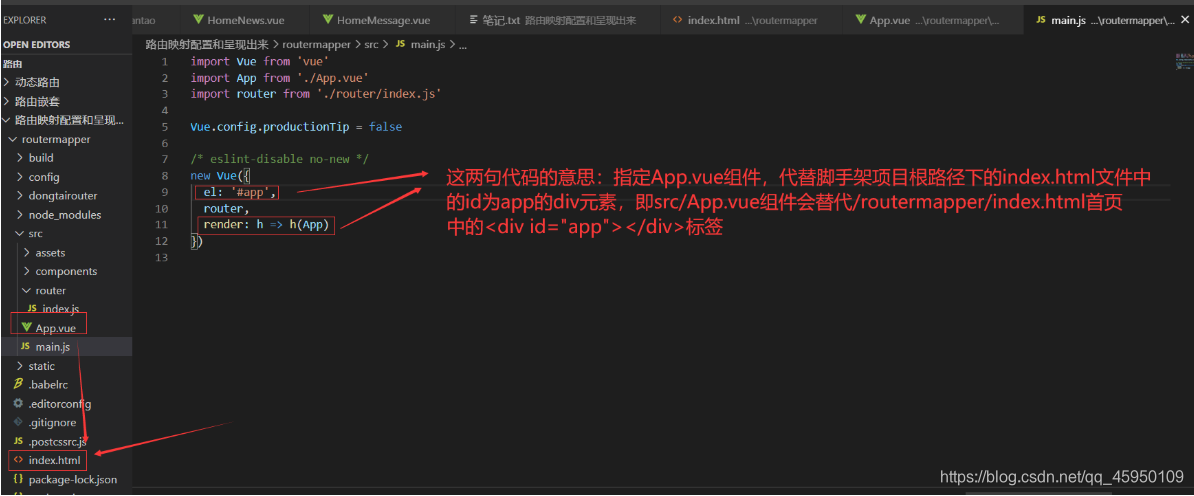The height and width of the screenshot is (496, 1194).
Task: Expand the node_modules folder
Action: 65,215
